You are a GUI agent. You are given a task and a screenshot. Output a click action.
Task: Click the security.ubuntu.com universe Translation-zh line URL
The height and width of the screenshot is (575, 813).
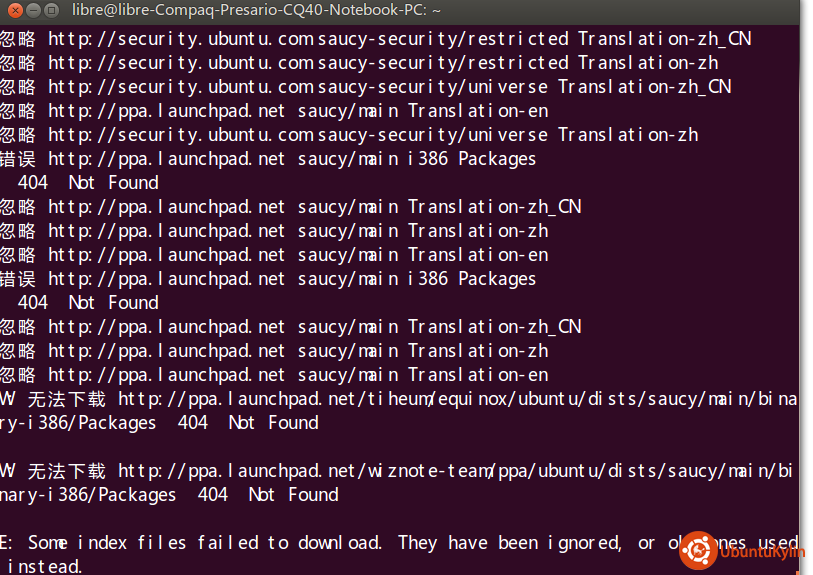[373, 135]
